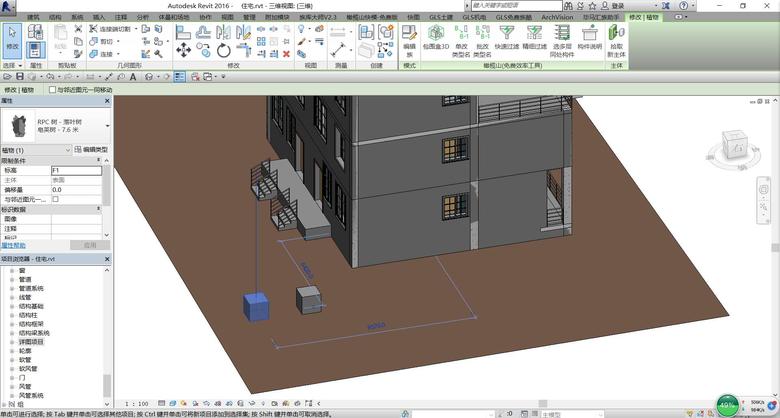This screenshot has width=780, height=418.
Task: Select the Modify arrow tool
Action: click(x=12, y=37)
